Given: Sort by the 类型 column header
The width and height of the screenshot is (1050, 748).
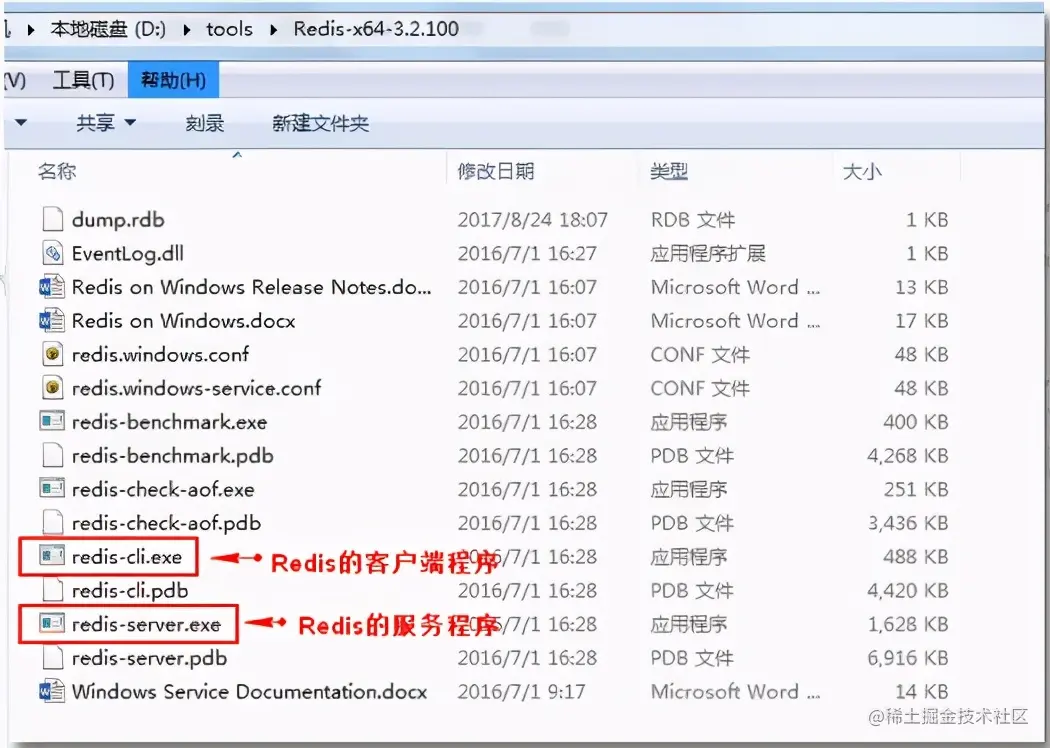Looking at the screenshot, I should click(x=668, y=171).
